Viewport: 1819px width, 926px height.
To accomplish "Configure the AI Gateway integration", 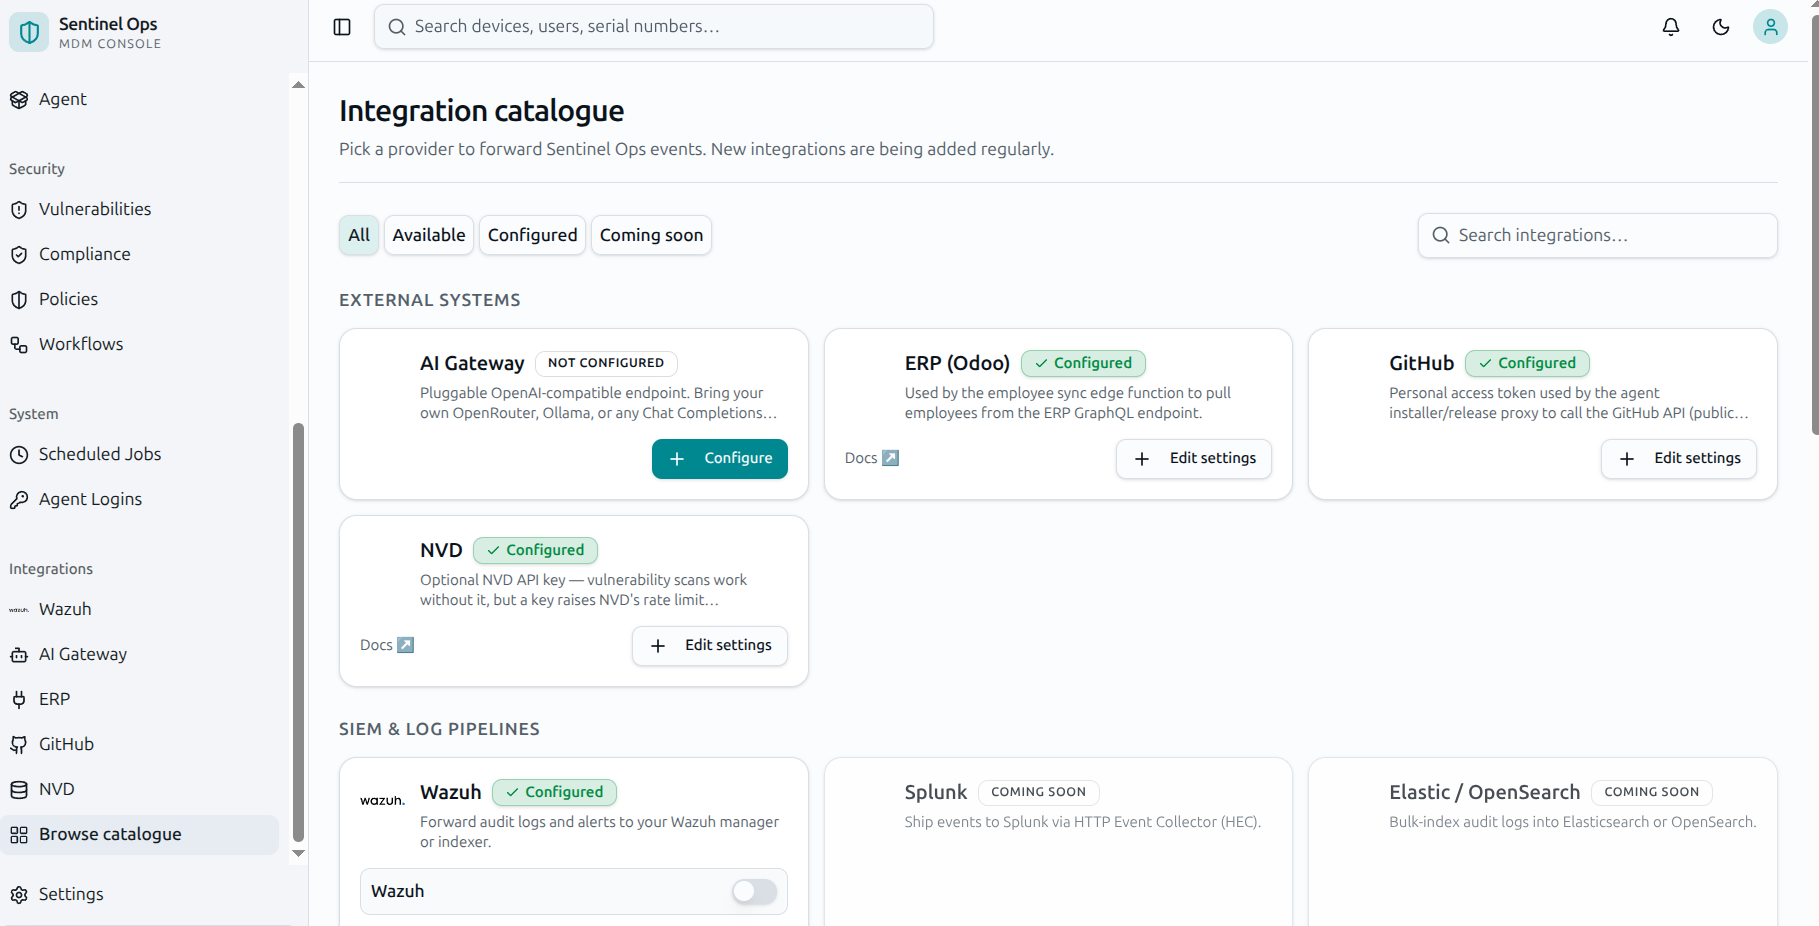I will (720, 459).
